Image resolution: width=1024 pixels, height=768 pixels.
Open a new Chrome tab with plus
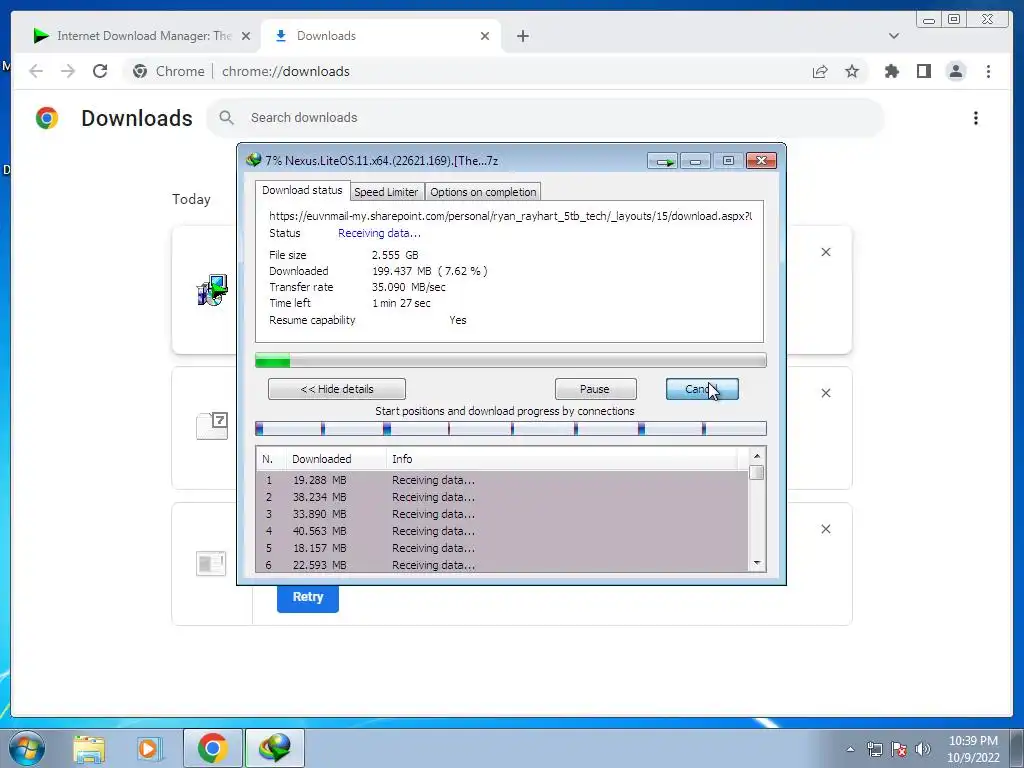coord(522,36)
